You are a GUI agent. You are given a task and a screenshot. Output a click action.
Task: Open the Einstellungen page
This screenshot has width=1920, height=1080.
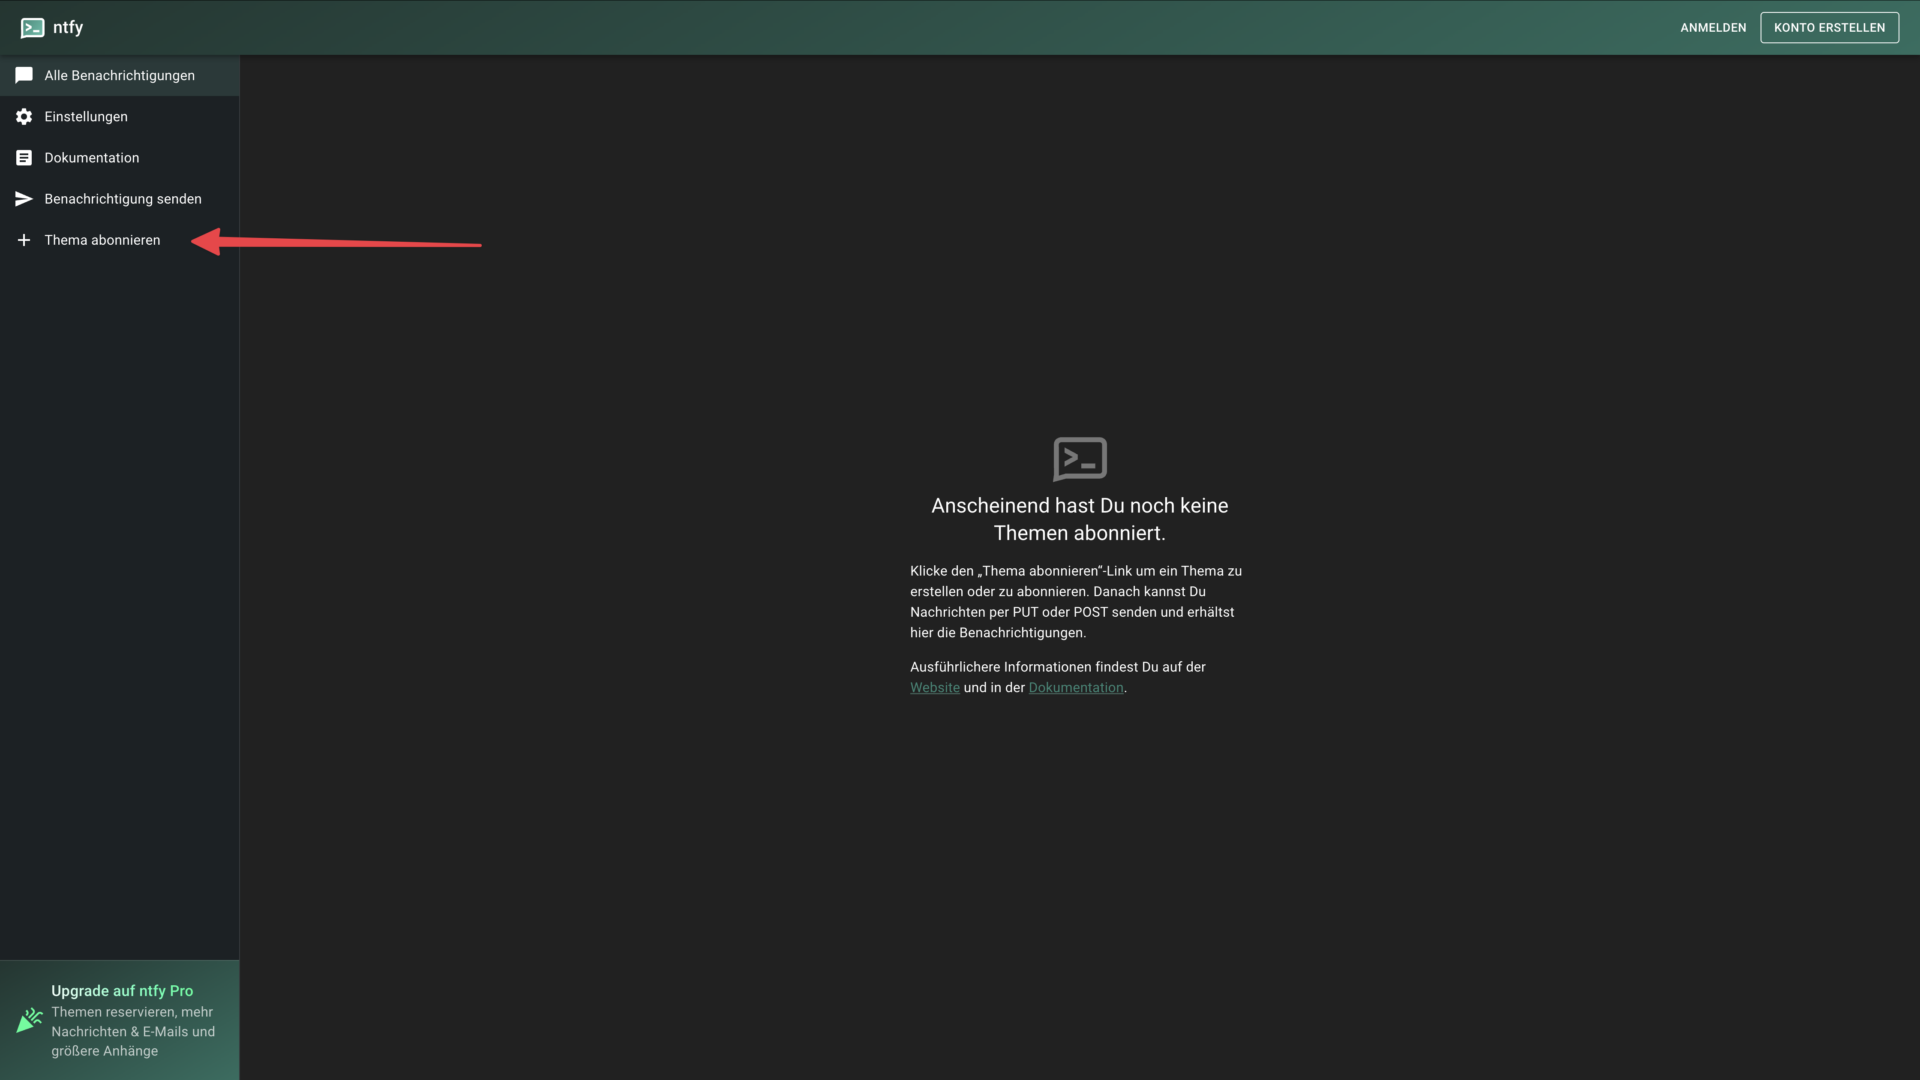pyautogui.click(x=86, y=117)
